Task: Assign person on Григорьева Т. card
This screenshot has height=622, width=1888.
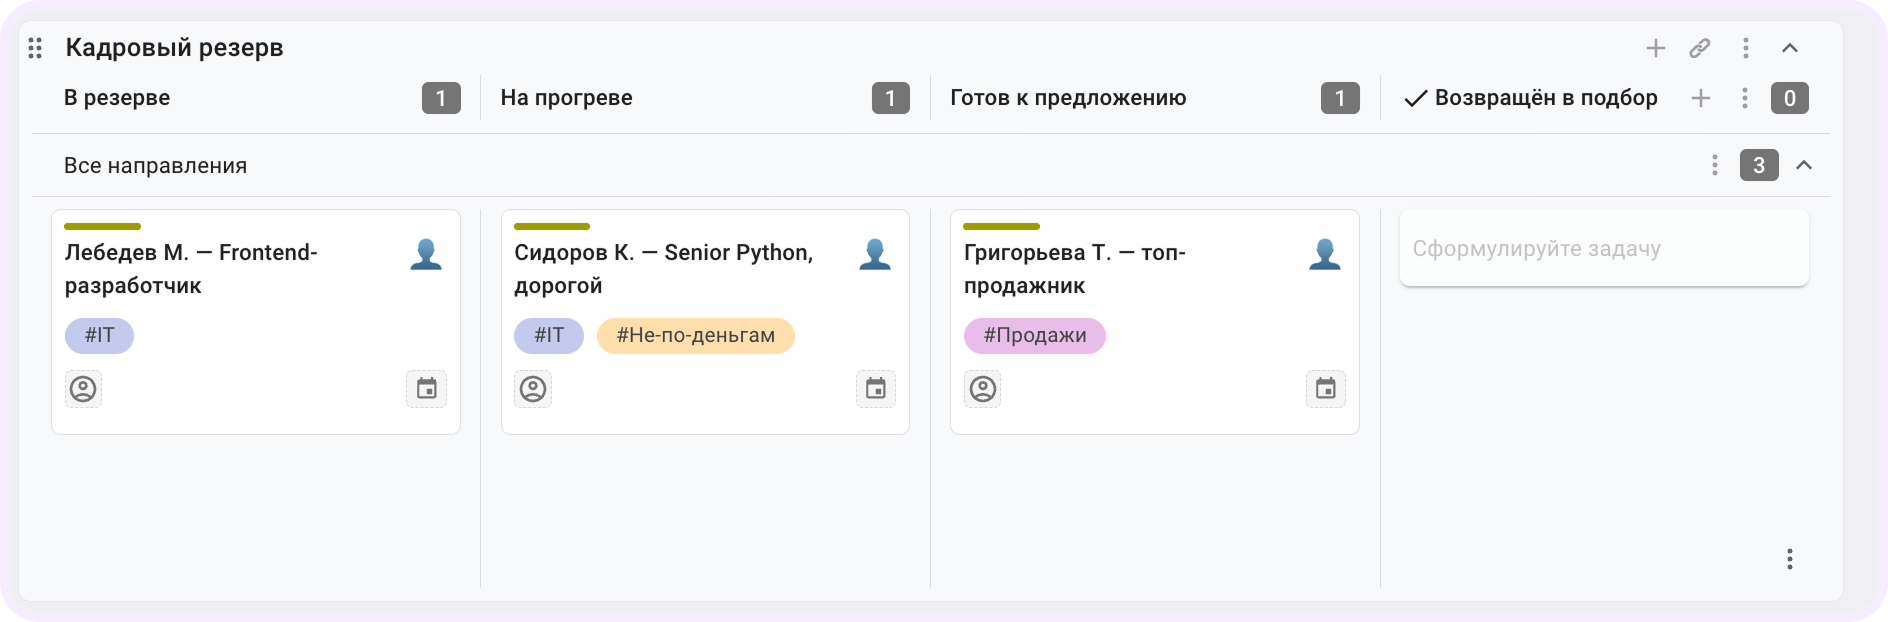Action: tap(983, 388)
